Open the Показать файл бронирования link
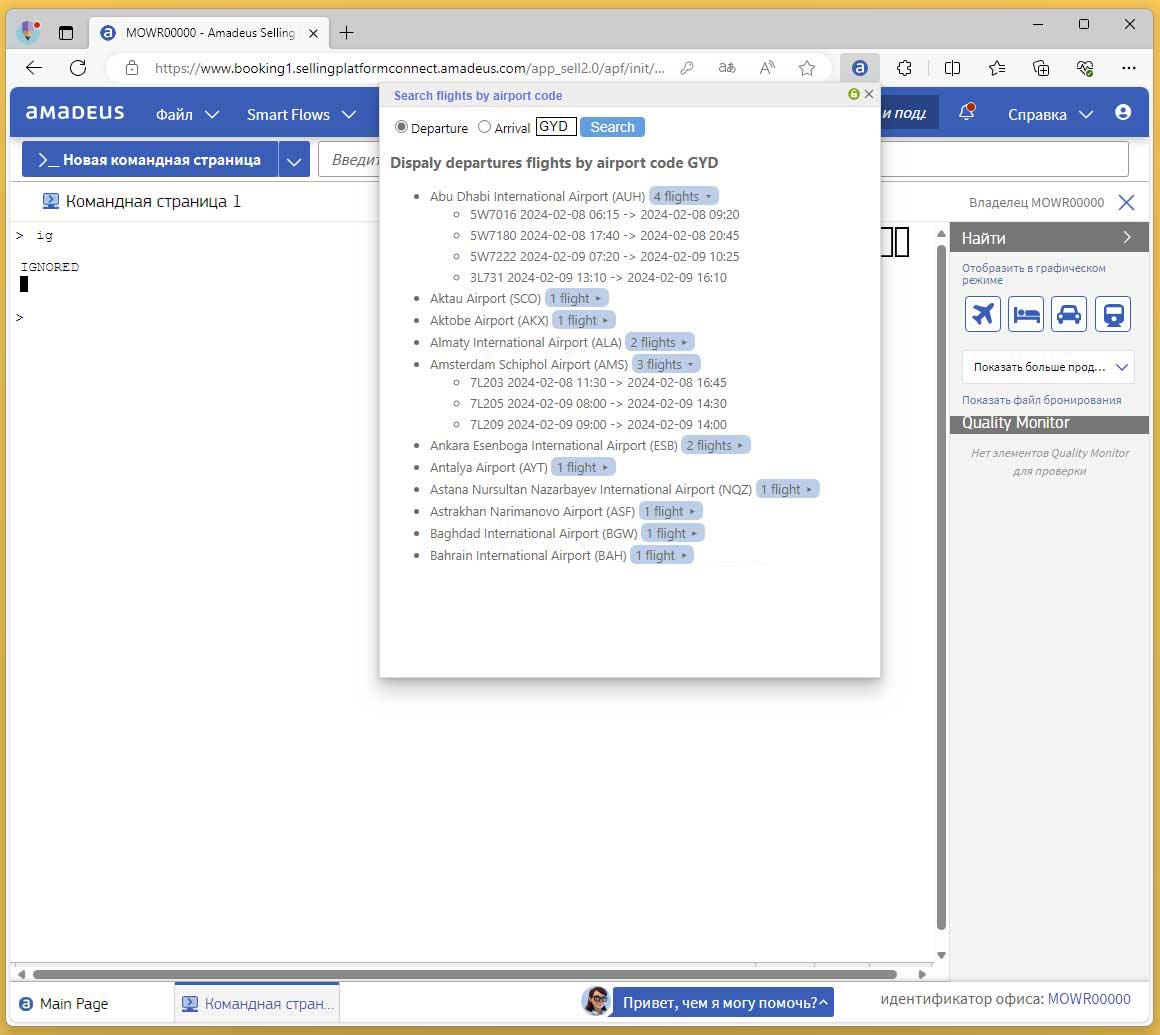Image resolution: width=1160 pixels, height=1035 pixels. (x=1041, y=400)
